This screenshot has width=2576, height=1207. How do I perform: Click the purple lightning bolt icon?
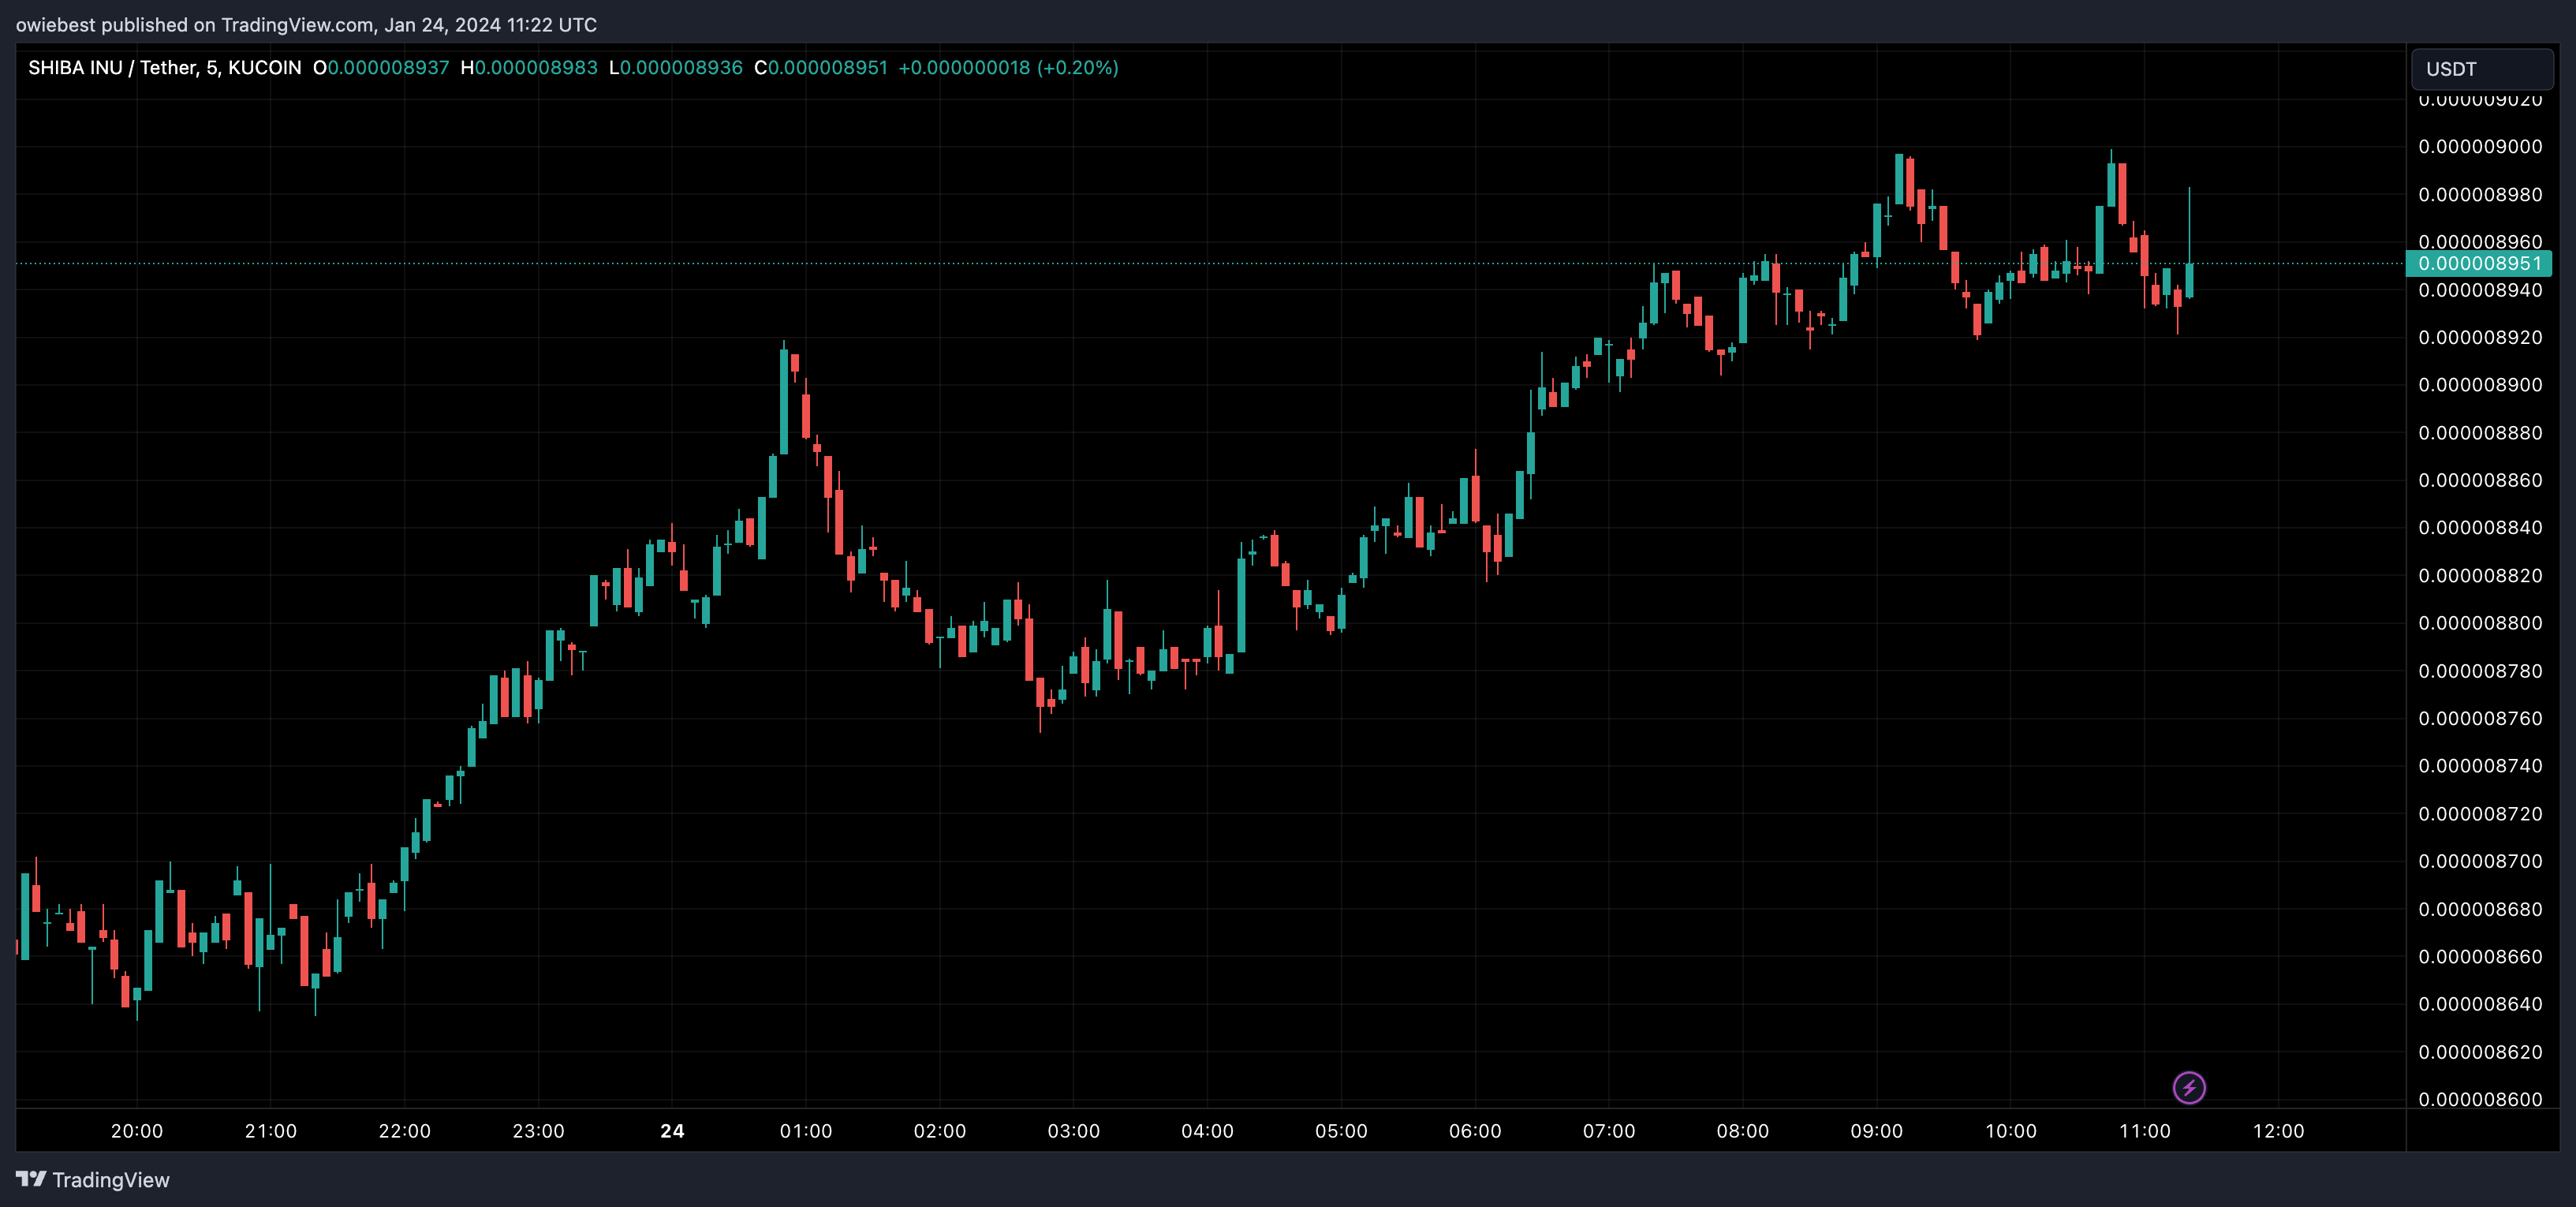pyautogui.click(x=2189, y=1087)
